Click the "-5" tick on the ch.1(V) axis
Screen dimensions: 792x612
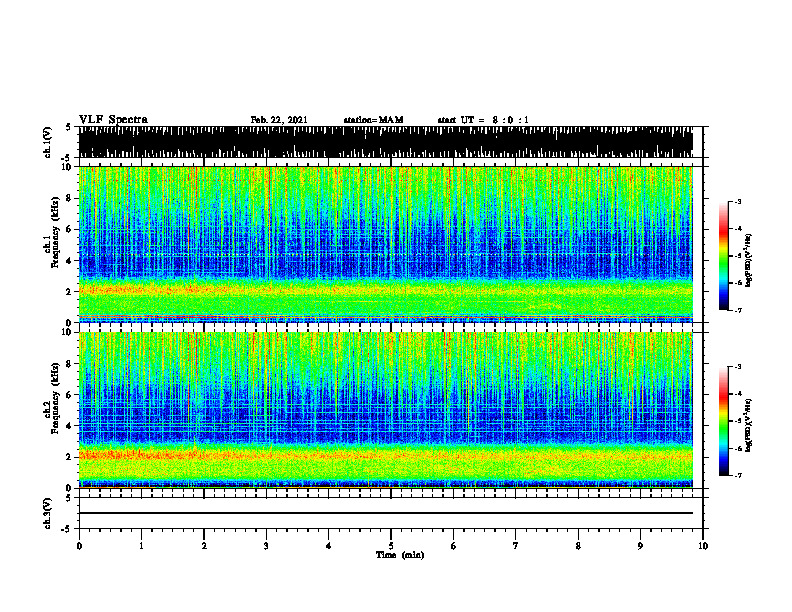68,158
